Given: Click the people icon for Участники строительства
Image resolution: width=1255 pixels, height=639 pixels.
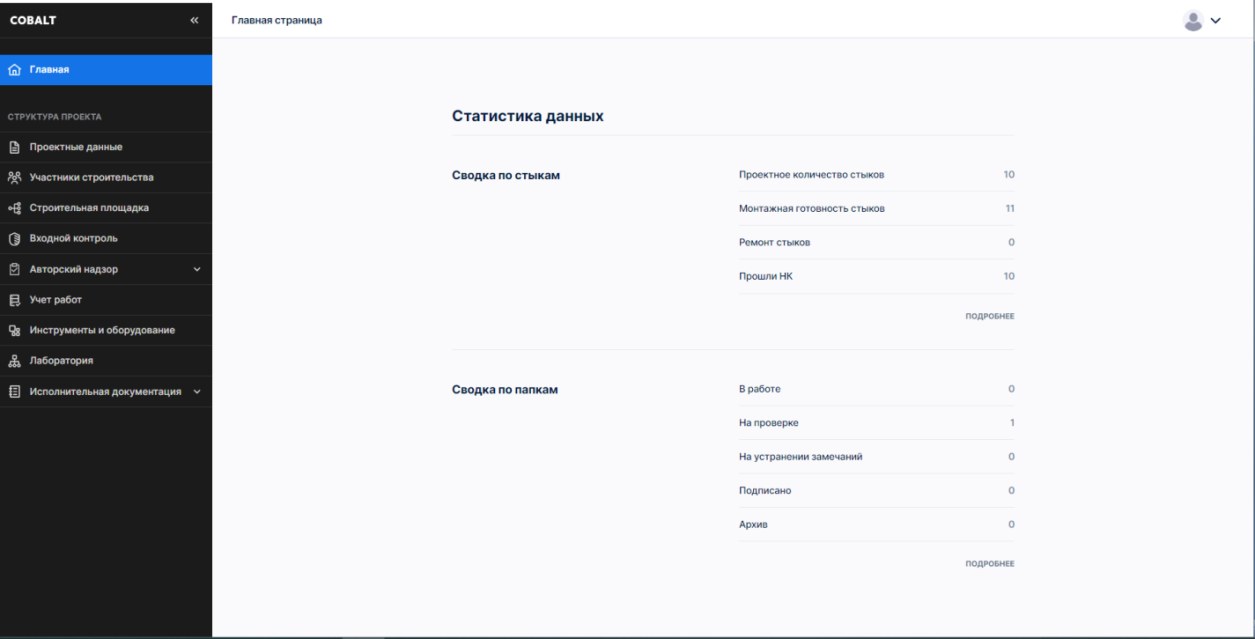Looking at the screenshot, I should click(14, 178).
